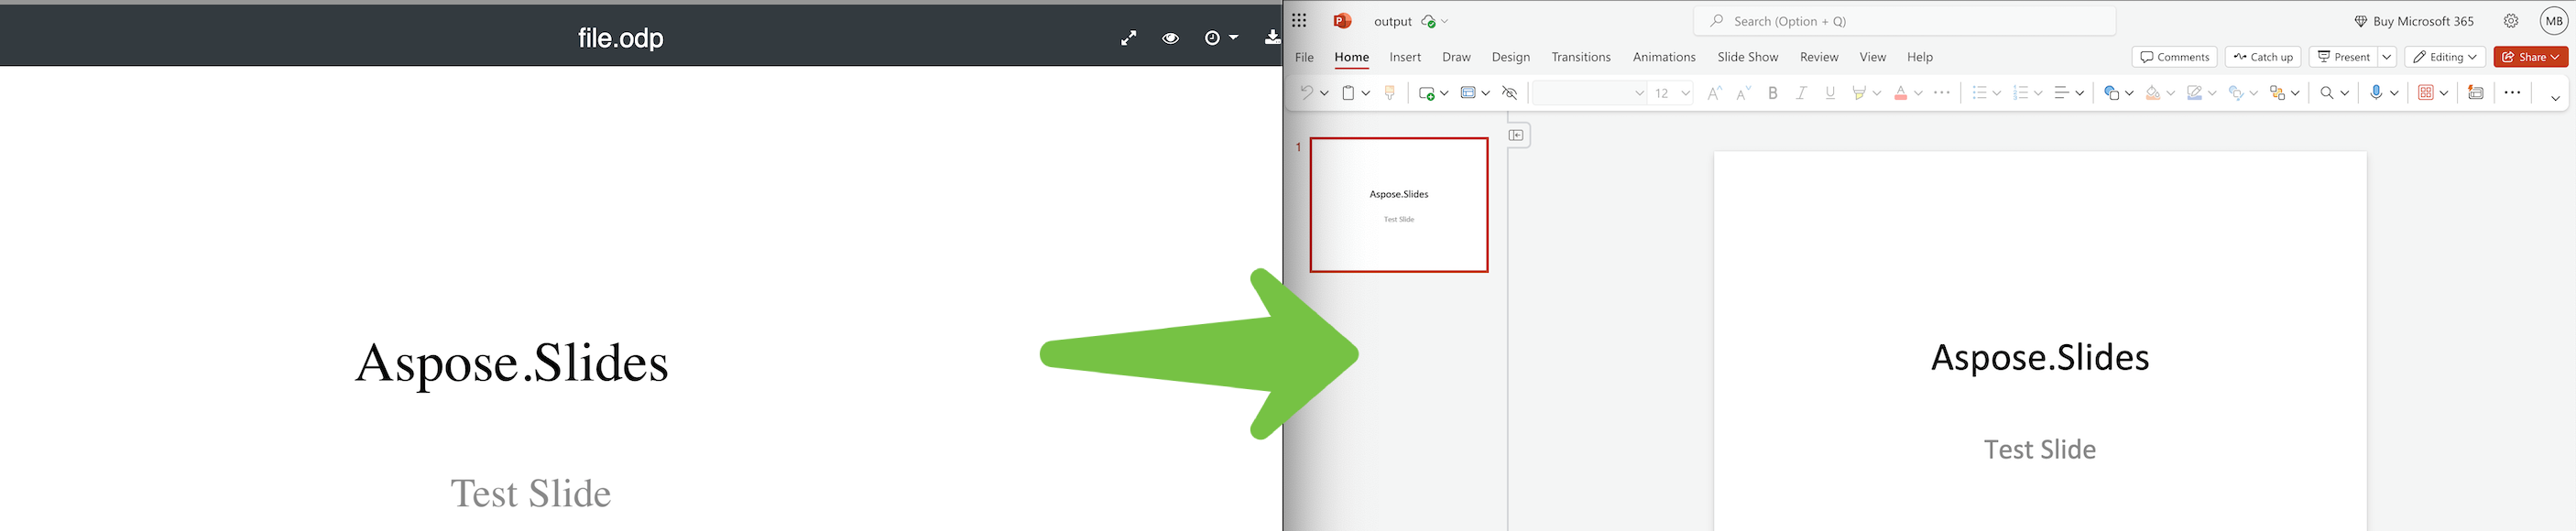Screen dimensions: 2576x531
Task: Click the Comments button
Action: (x=2174, y=57)
